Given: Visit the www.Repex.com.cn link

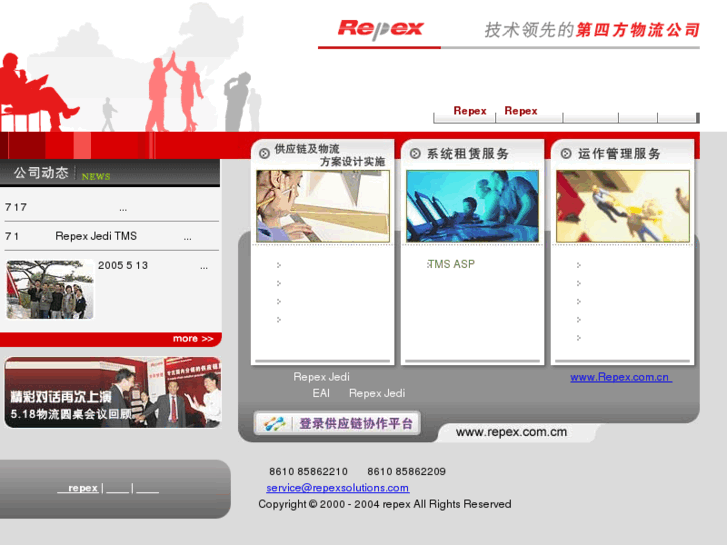Looking at the screenshot, I should 621,377.
